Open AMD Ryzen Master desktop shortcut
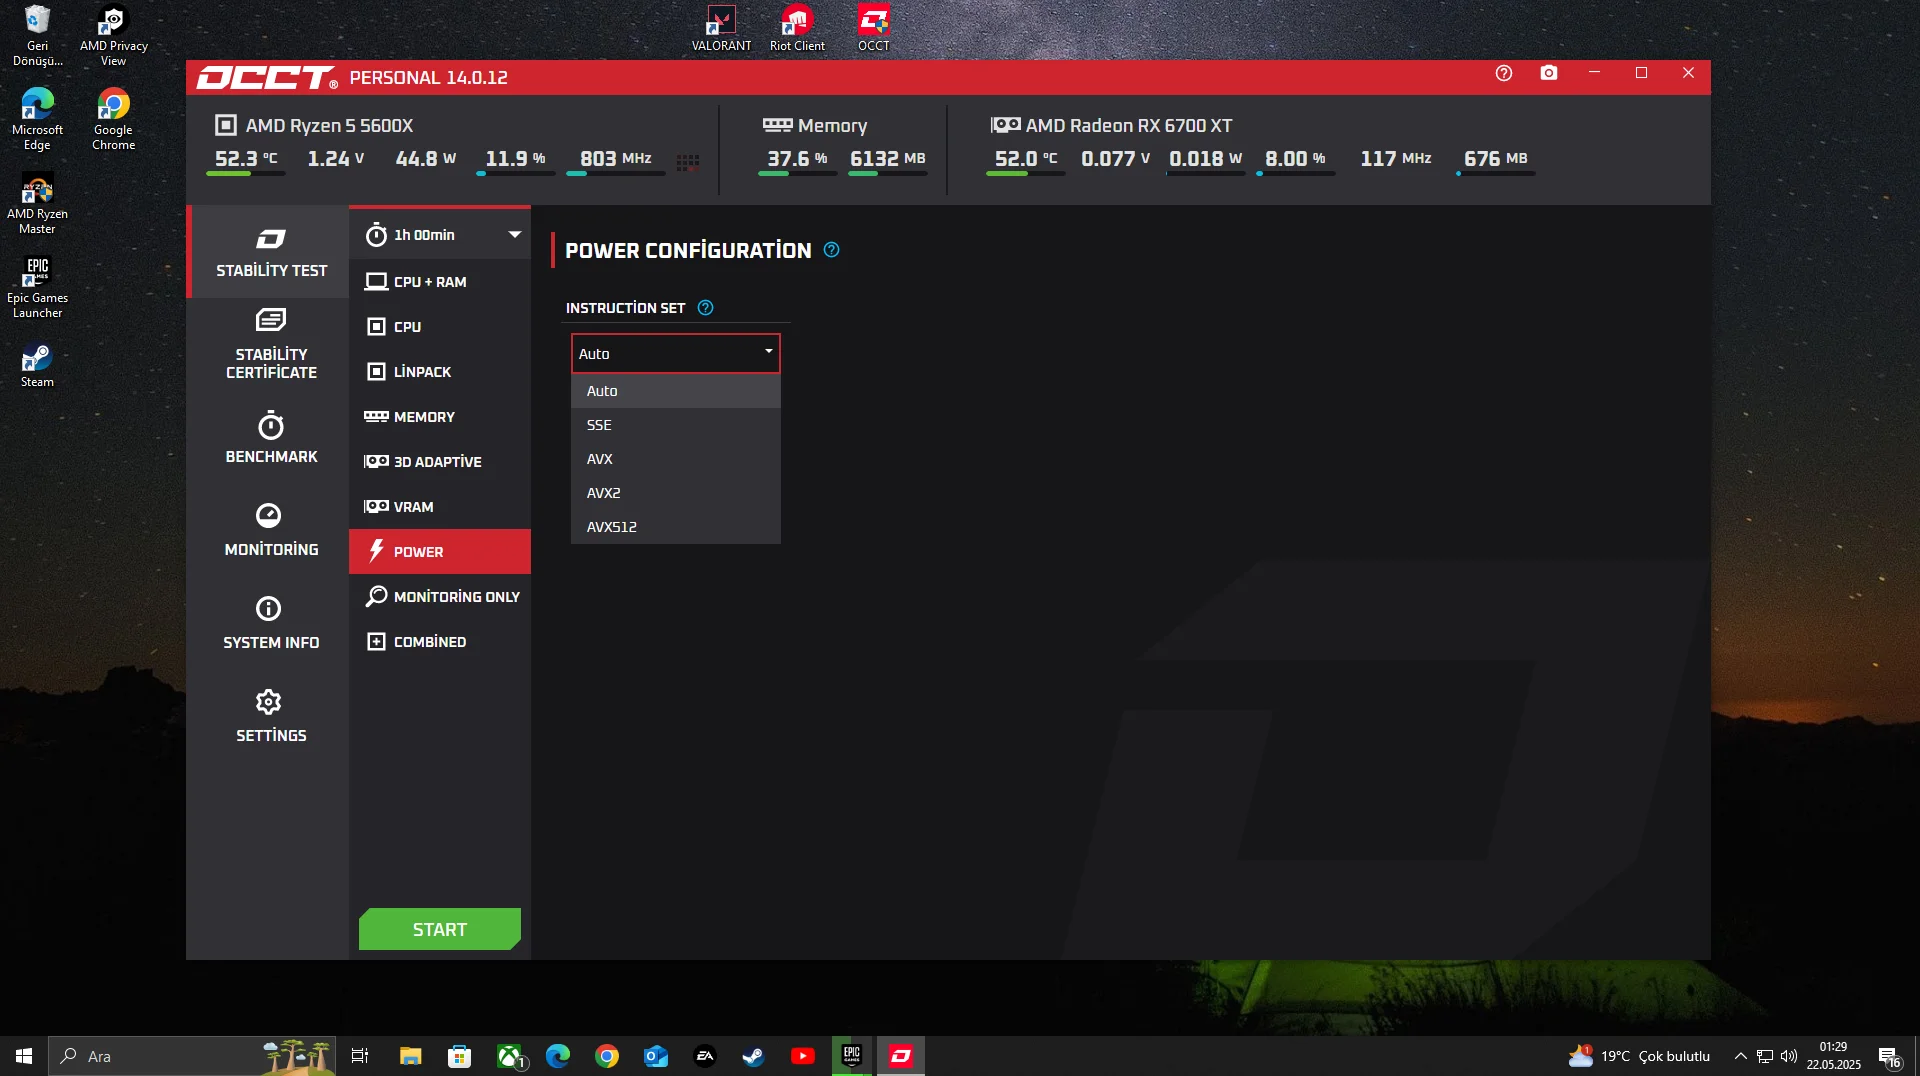 click(37, 203)
